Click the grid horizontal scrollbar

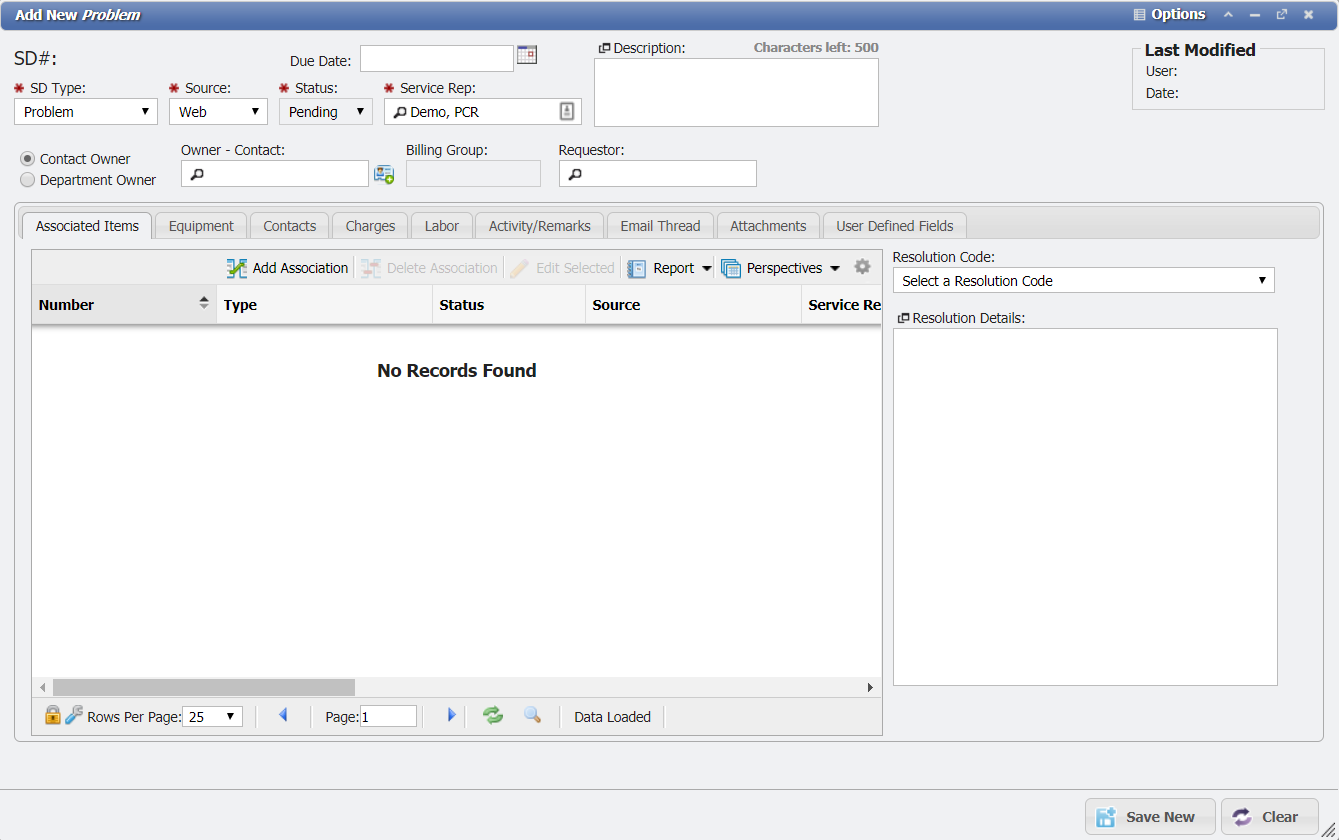point(204,688)
